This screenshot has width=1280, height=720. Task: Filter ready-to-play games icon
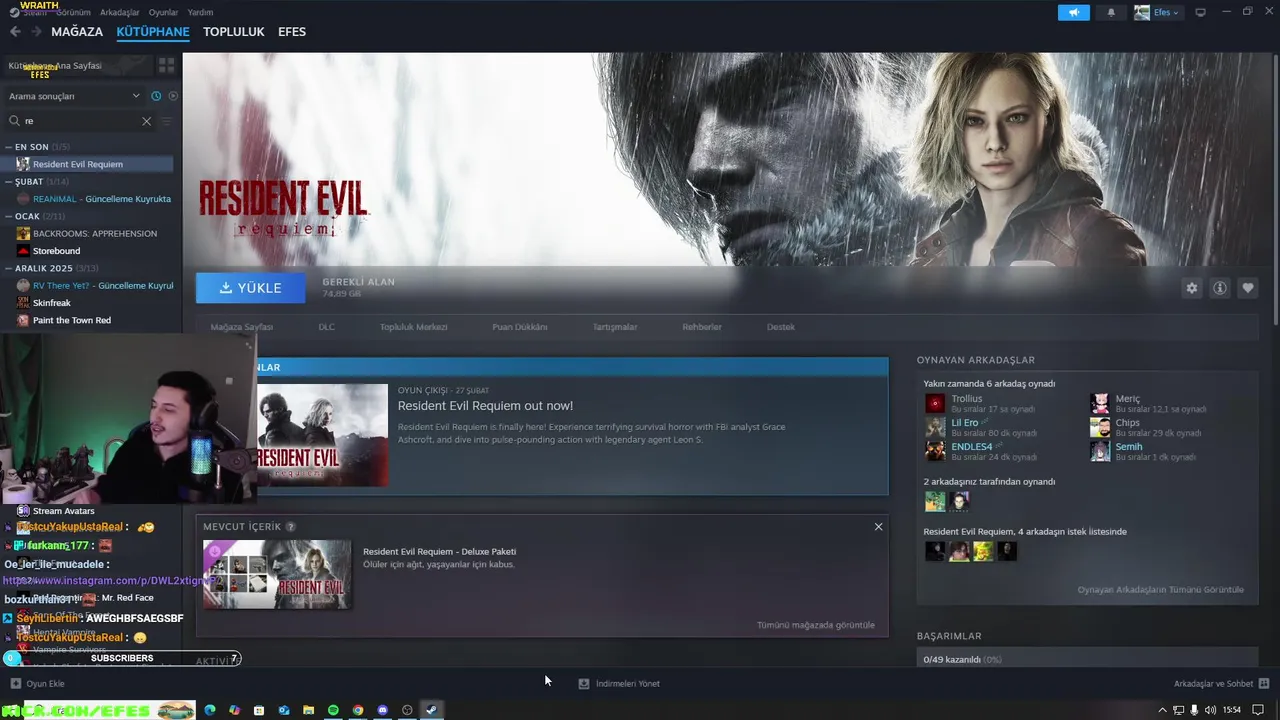[173, 96]
